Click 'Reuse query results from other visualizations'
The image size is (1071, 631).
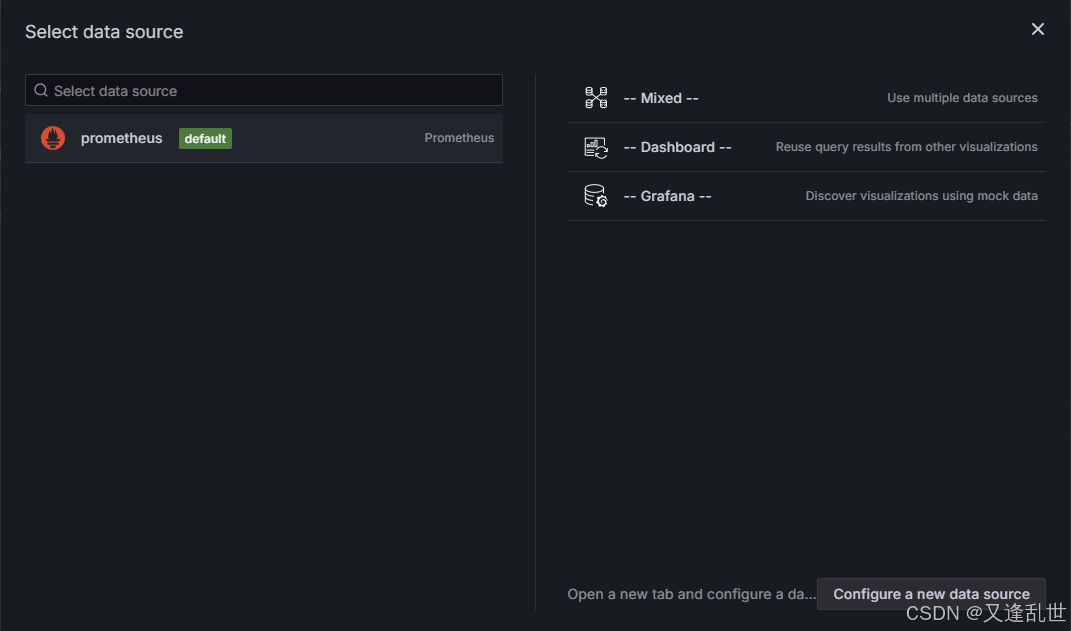(906, 147)
